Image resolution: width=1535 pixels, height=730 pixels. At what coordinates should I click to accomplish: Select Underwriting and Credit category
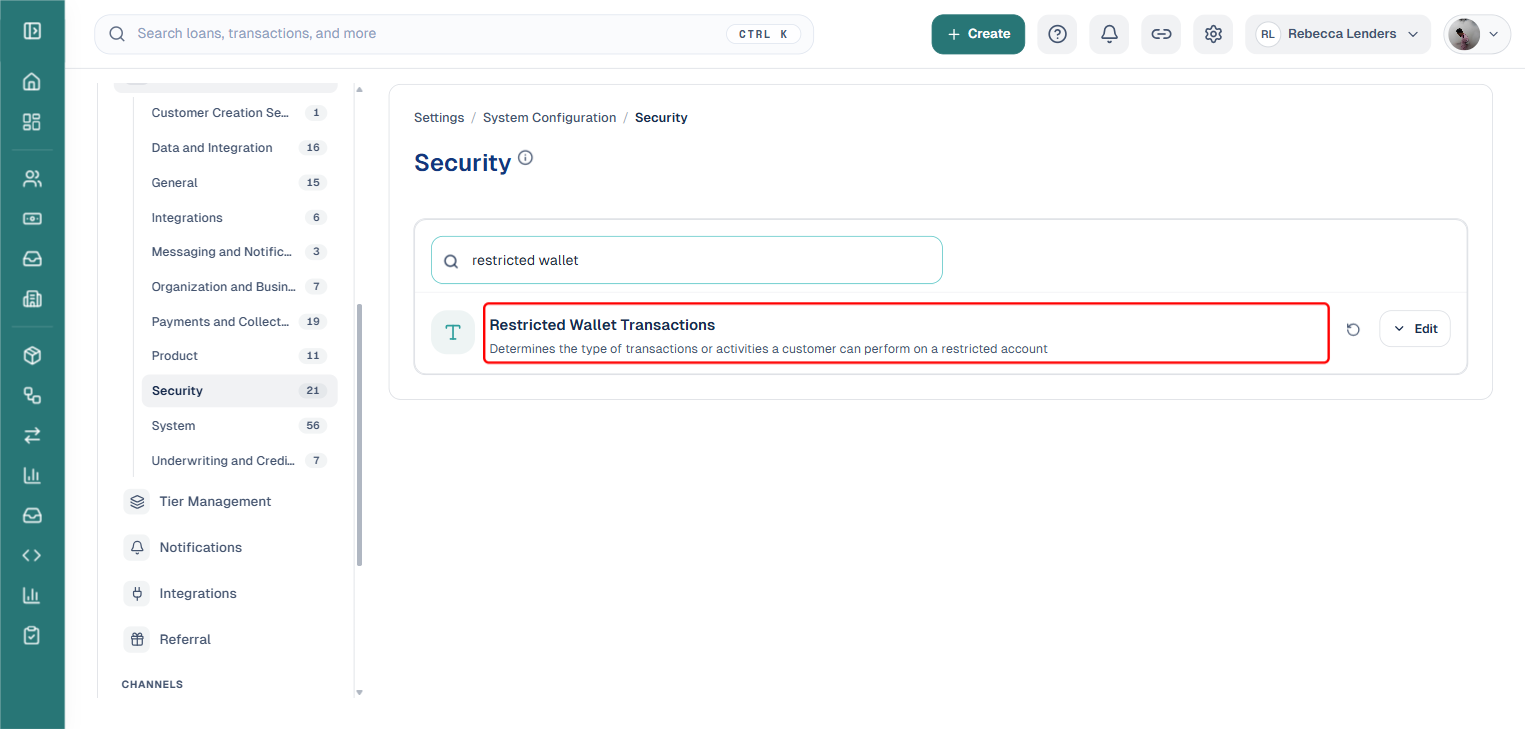pyautogui.click(x=239, y=461)
